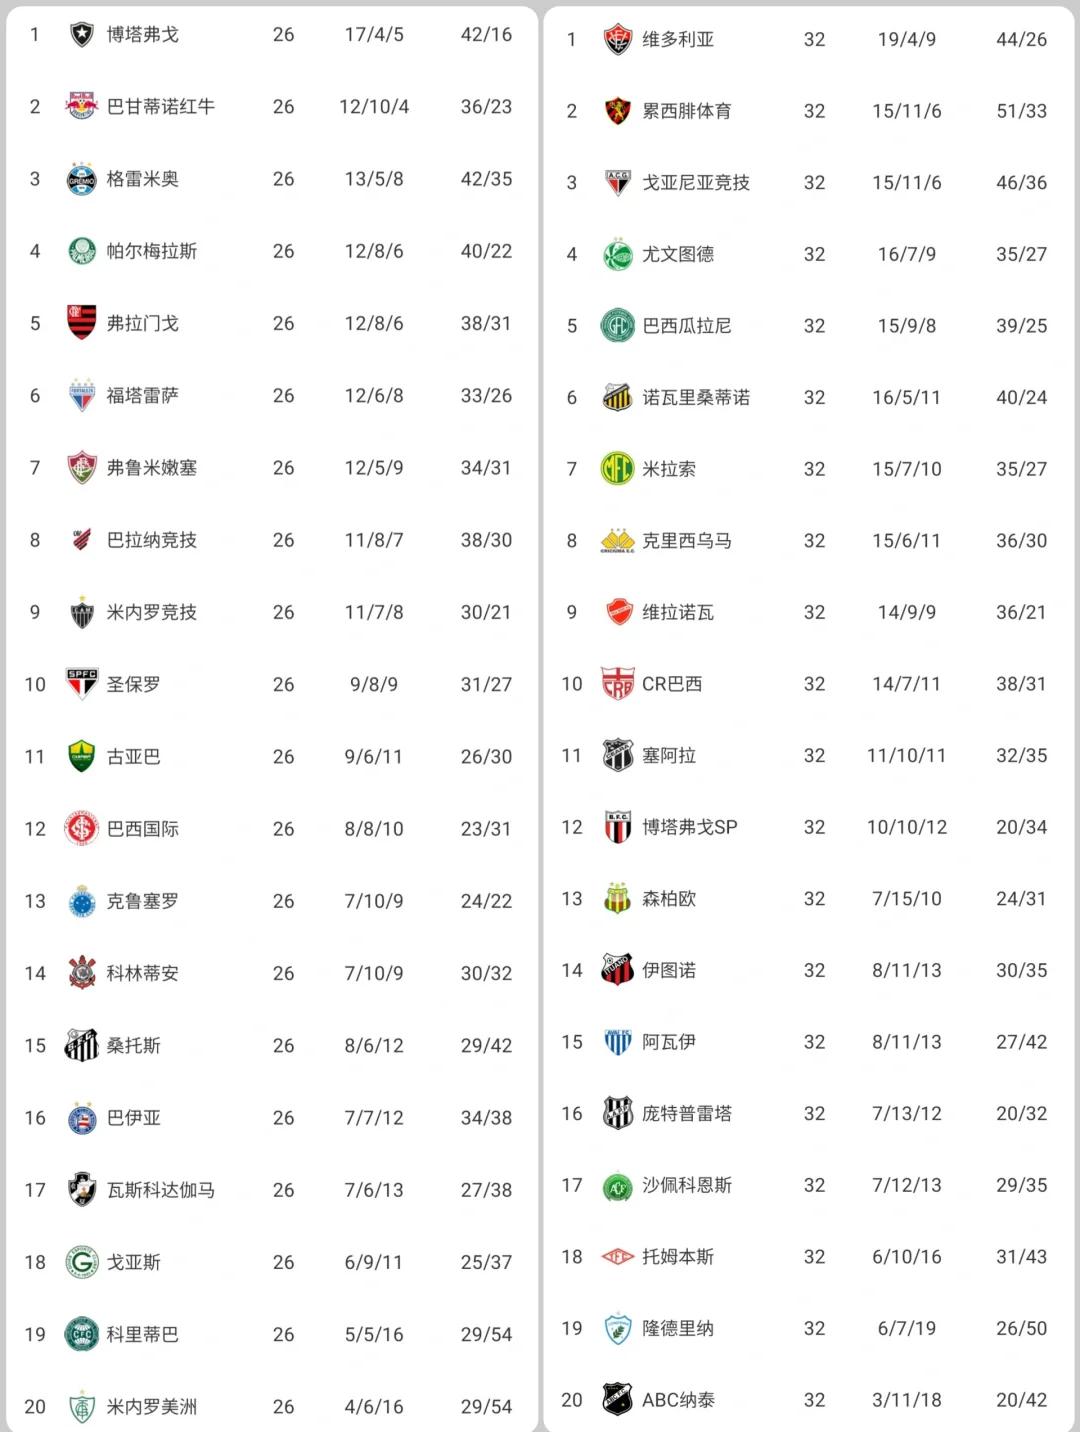Click the 戈亚尼亚竞技 team name

696,183
